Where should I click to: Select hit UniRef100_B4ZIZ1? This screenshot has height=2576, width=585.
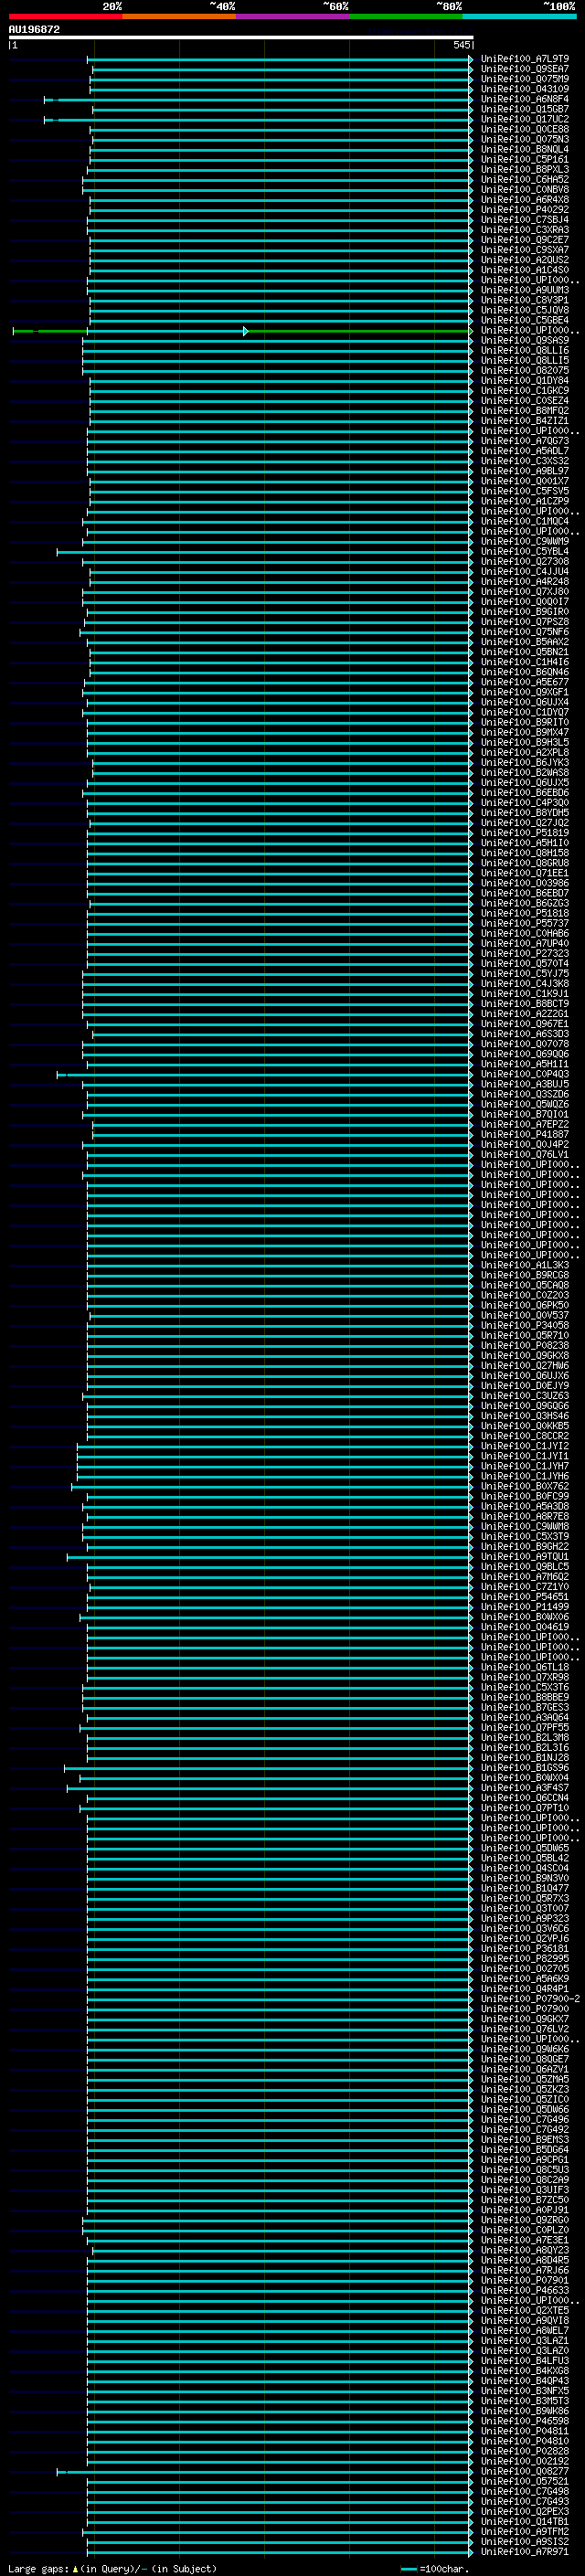pyautogui.click(x=524, y=421)
